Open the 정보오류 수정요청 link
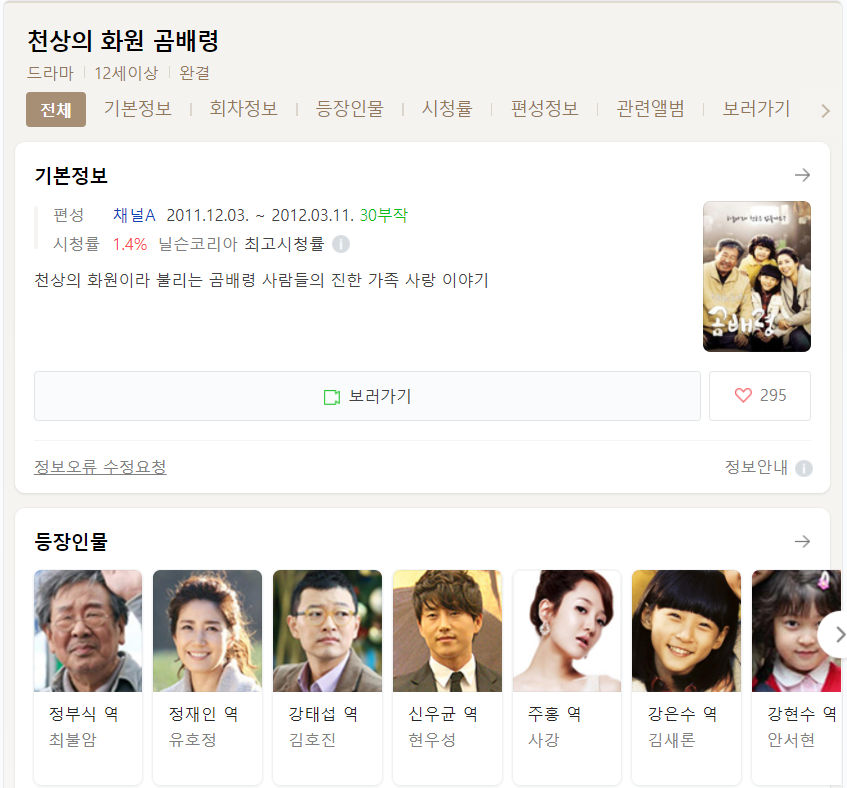Viewport: 847px width, 788px height. click(x=100, y=467)
